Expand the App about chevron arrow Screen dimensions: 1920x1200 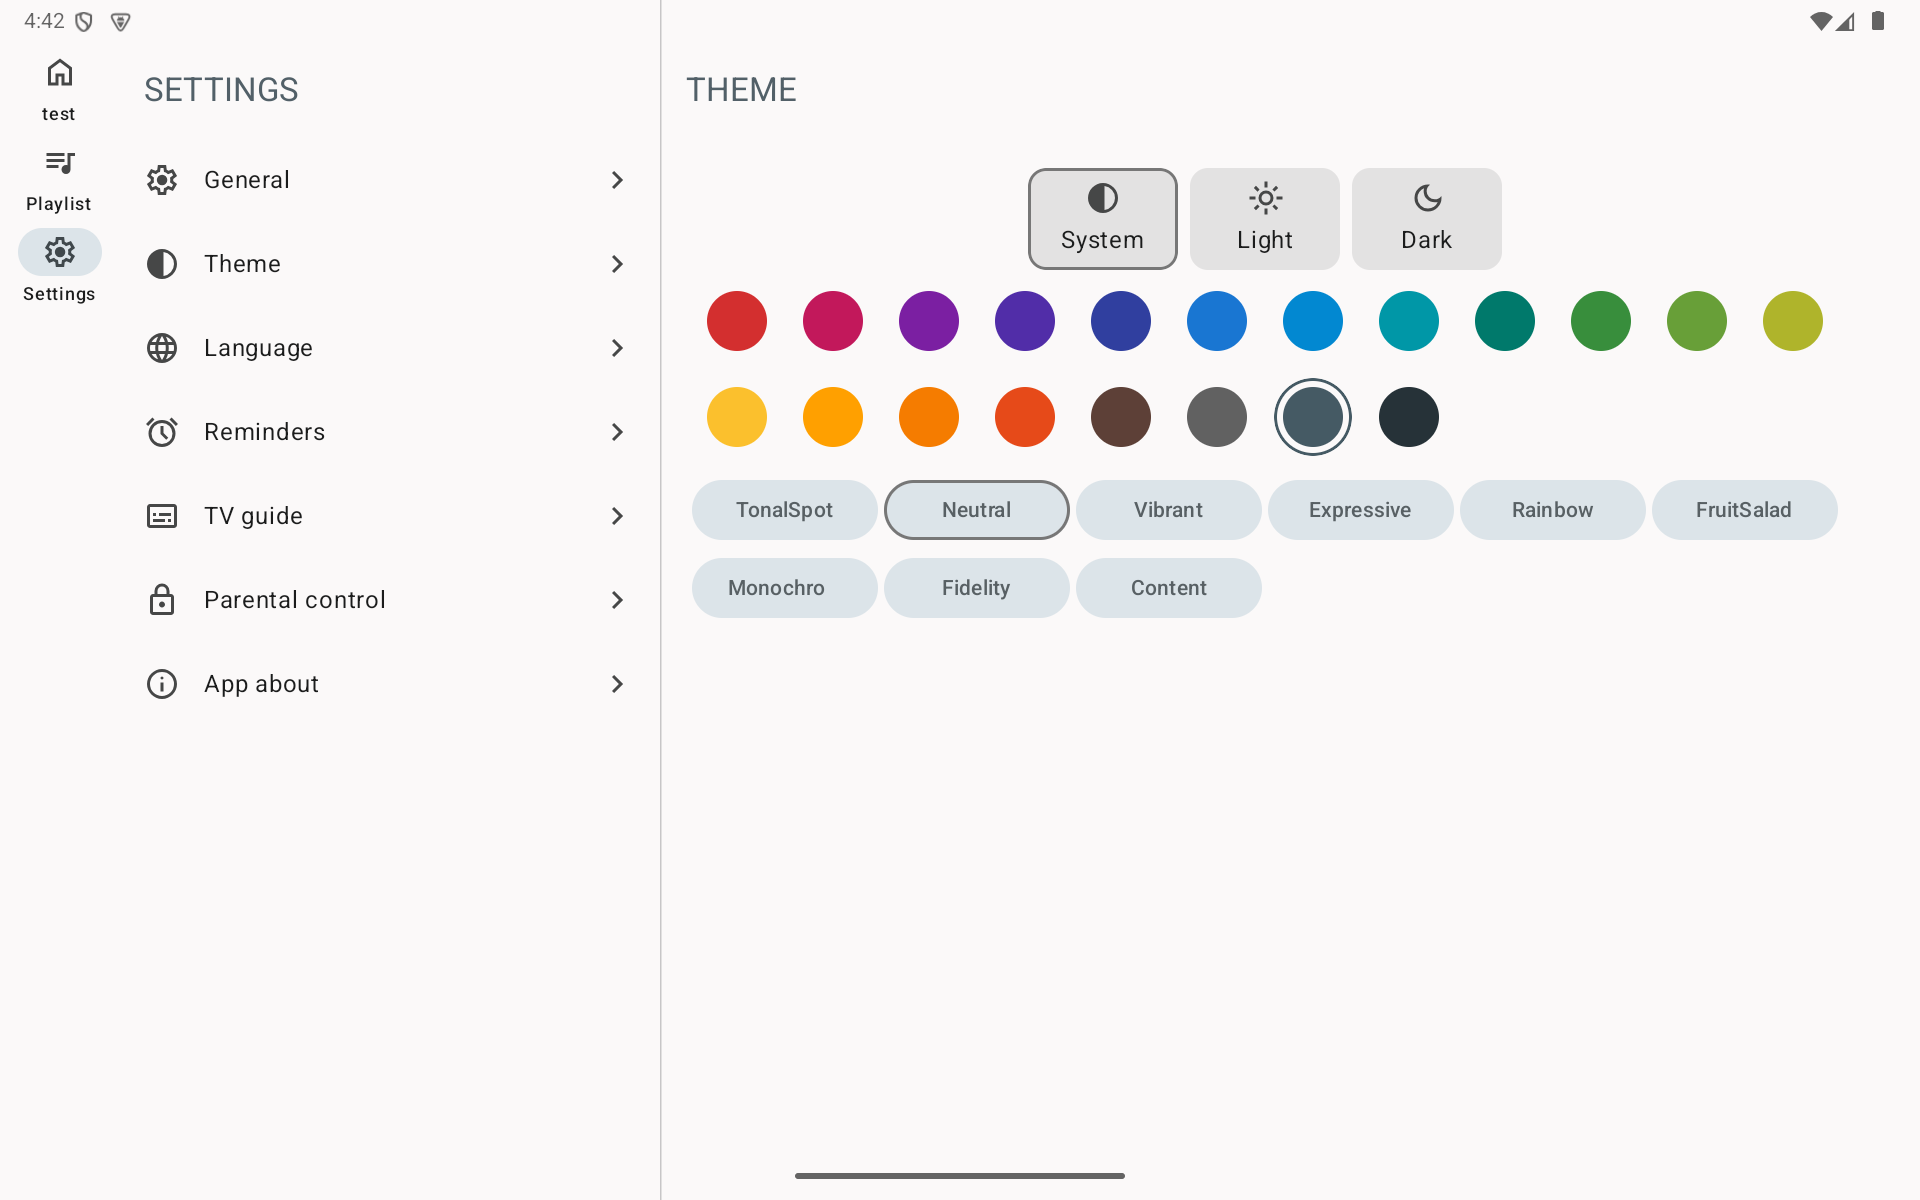click(617, 684)
